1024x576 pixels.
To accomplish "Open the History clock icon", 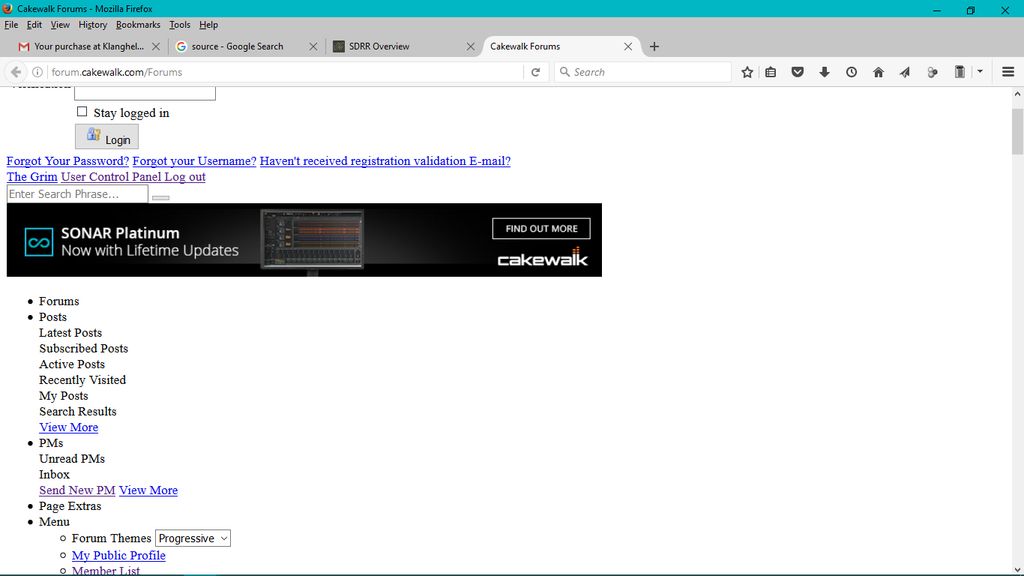I will (851, 72).
